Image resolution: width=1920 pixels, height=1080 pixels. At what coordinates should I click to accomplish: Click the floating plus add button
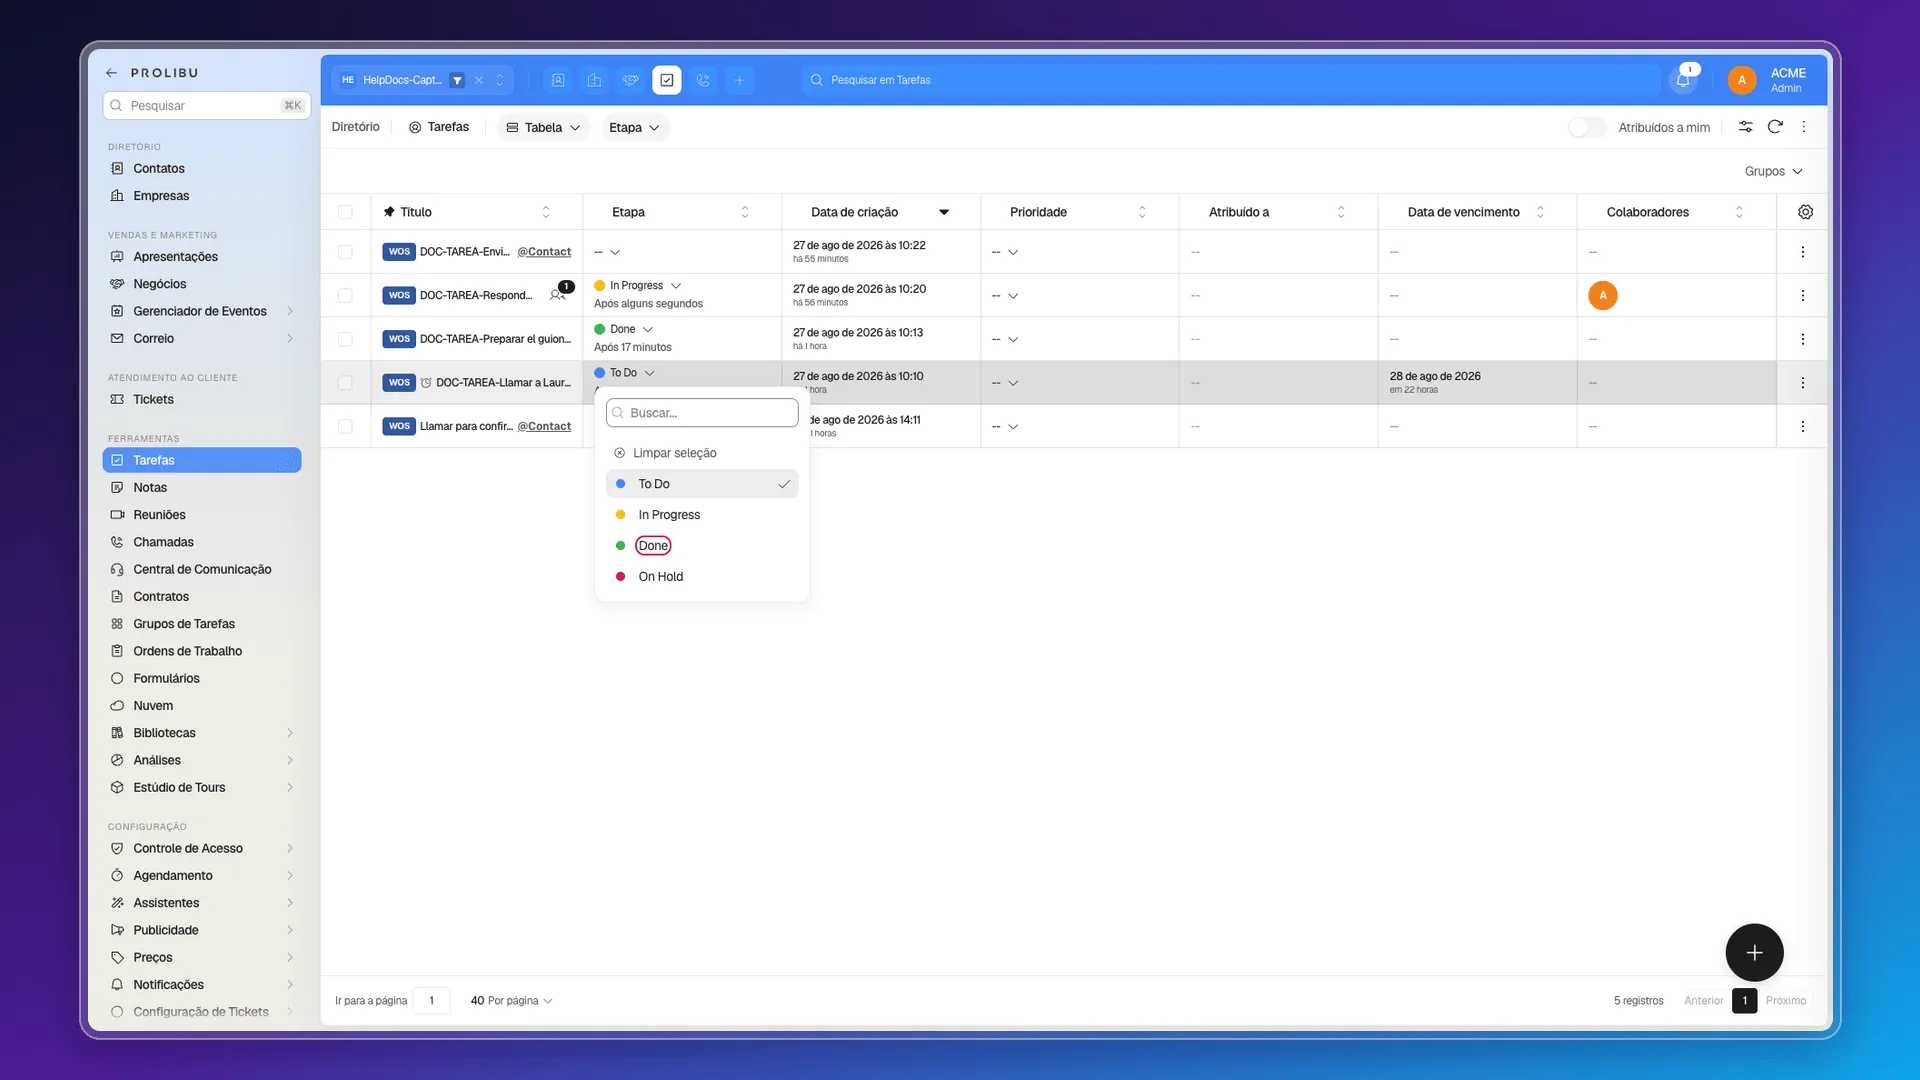pos(1754,953)
